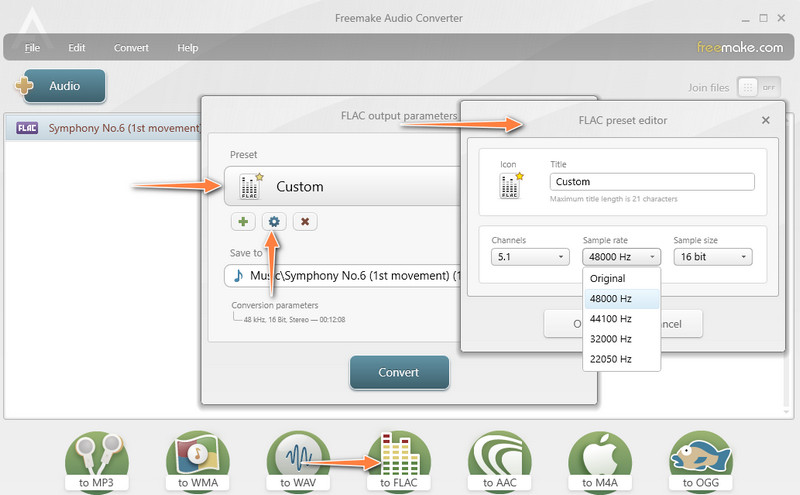800x495 pixels.
Task: Add a new preset with green plus
Action: tap(243, 221)
